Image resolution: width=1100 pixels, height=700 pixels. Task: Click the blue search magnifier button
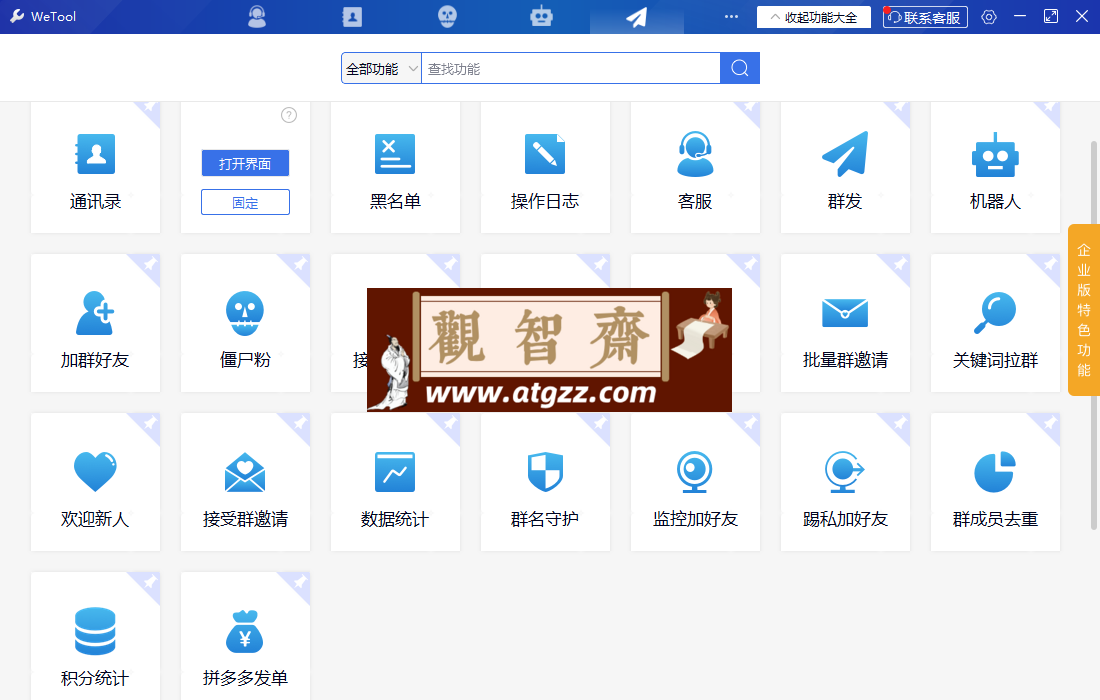(740, 68)
